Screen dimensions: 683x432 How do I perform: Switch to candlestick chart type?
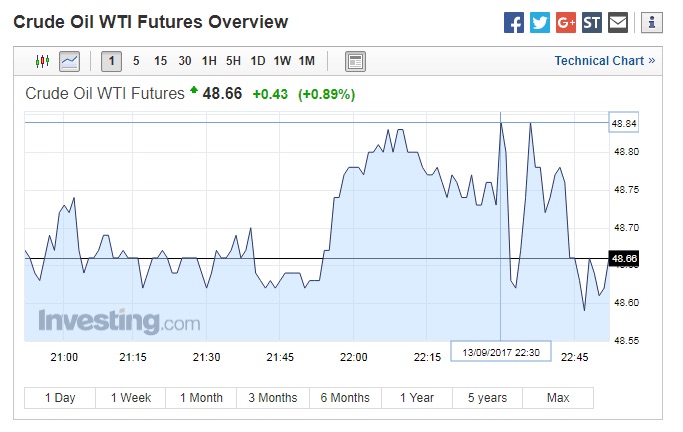coord(42,61)
